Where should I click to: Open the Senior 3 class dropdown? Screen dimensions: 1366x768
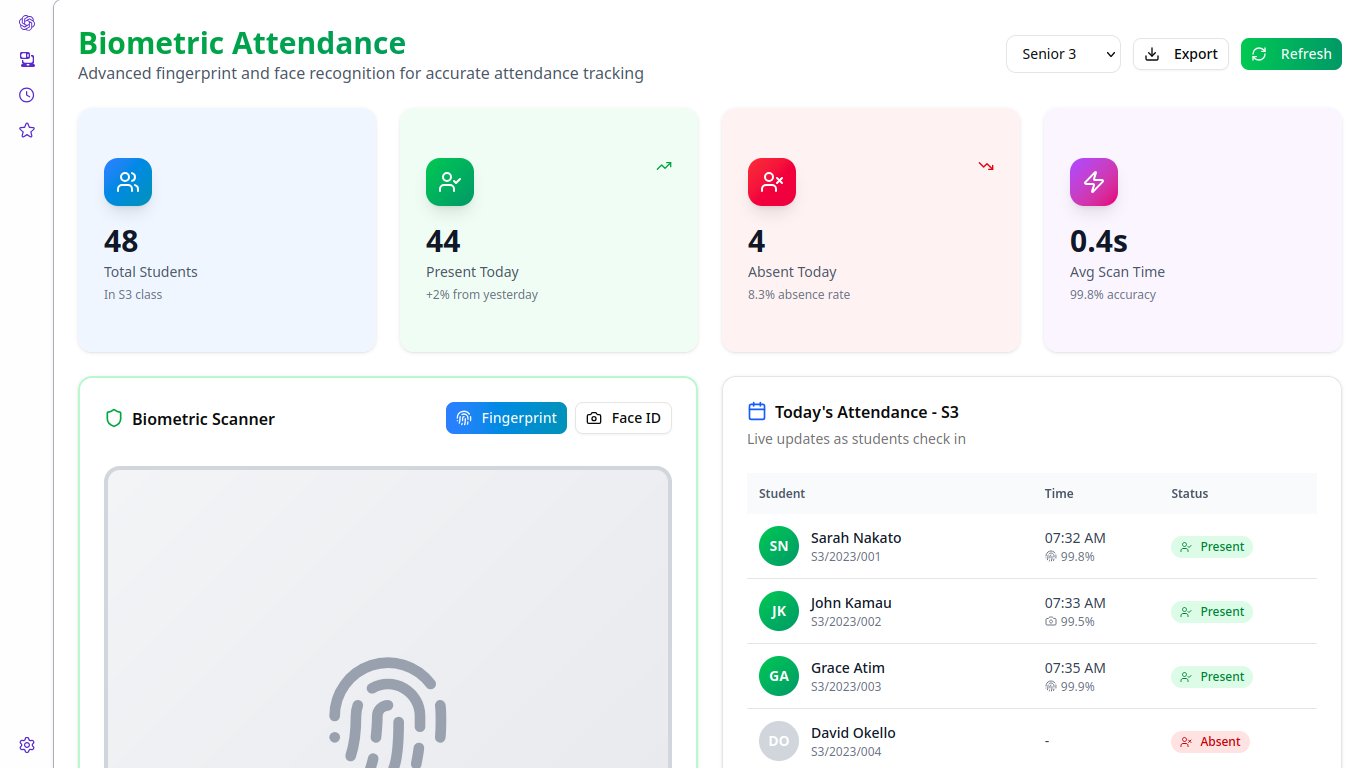coord(1063,54)
